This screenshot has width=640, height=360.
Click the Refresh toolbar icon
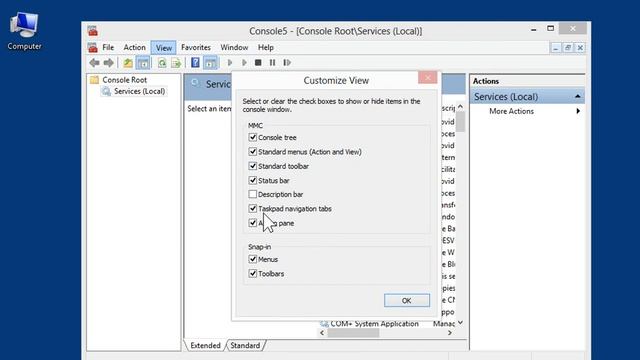[162, 62]
